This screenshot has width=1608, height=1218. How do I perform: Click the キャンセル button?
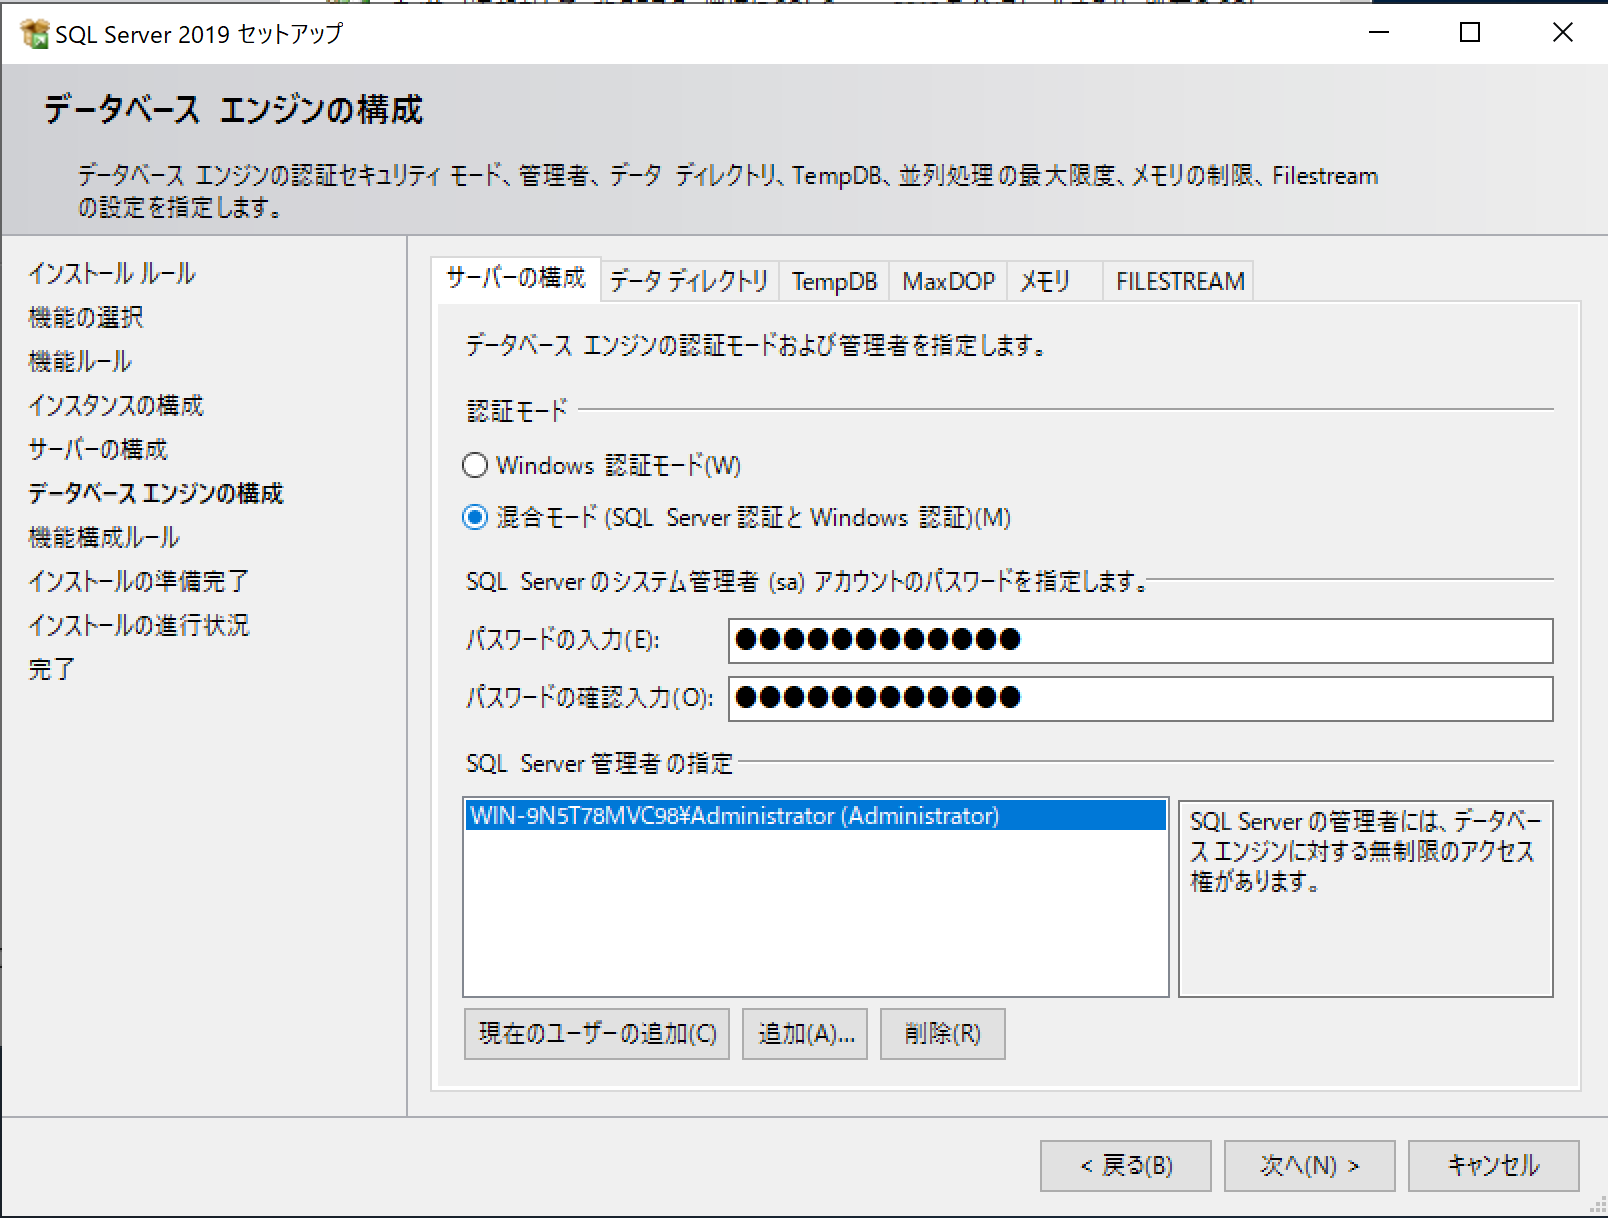click(x=1493, y=1165)
